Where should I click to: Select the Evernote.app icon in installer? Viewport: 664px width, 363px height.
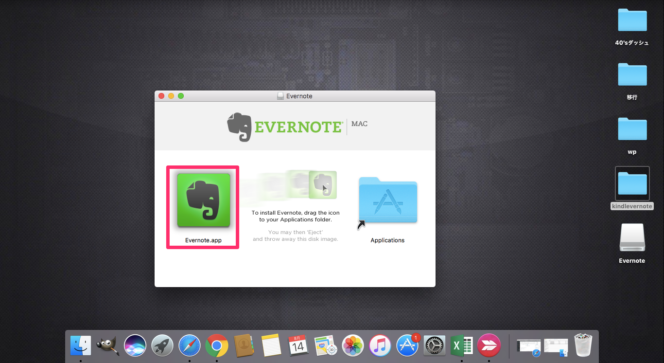[204, 200]
